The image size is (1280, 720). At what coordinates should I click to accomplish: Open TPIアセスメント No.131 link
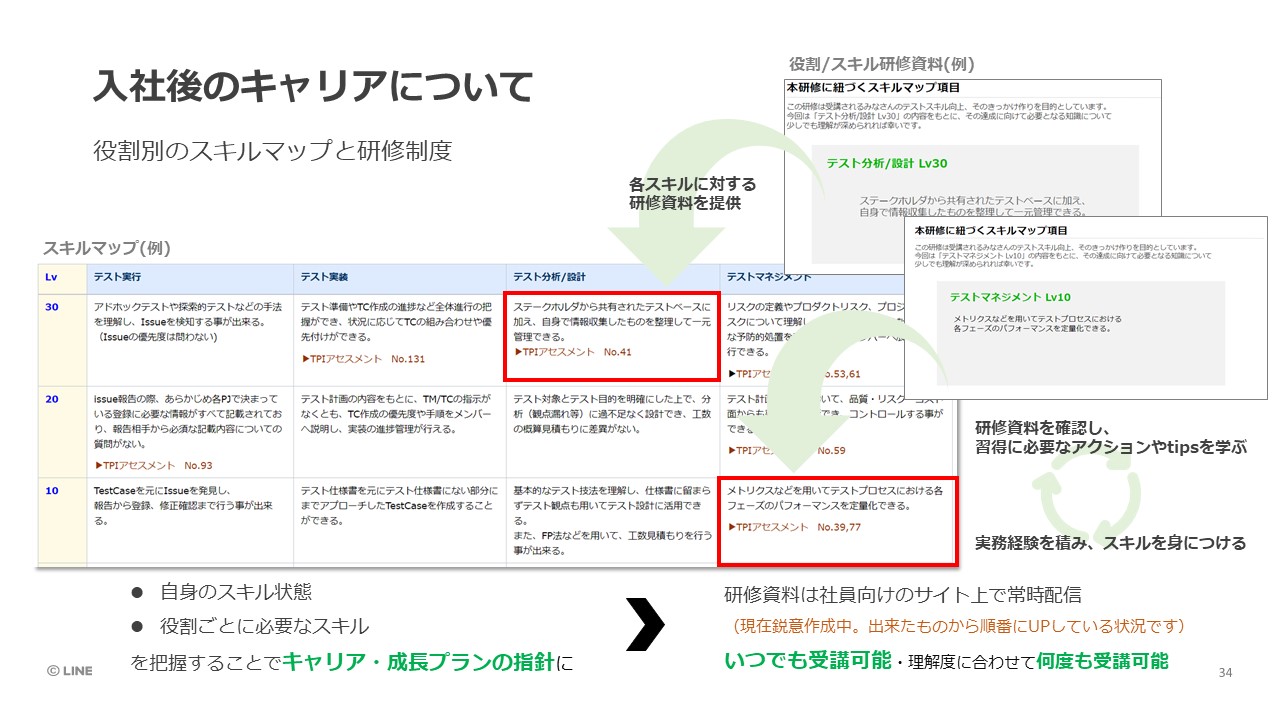click(x=363, y=358)
